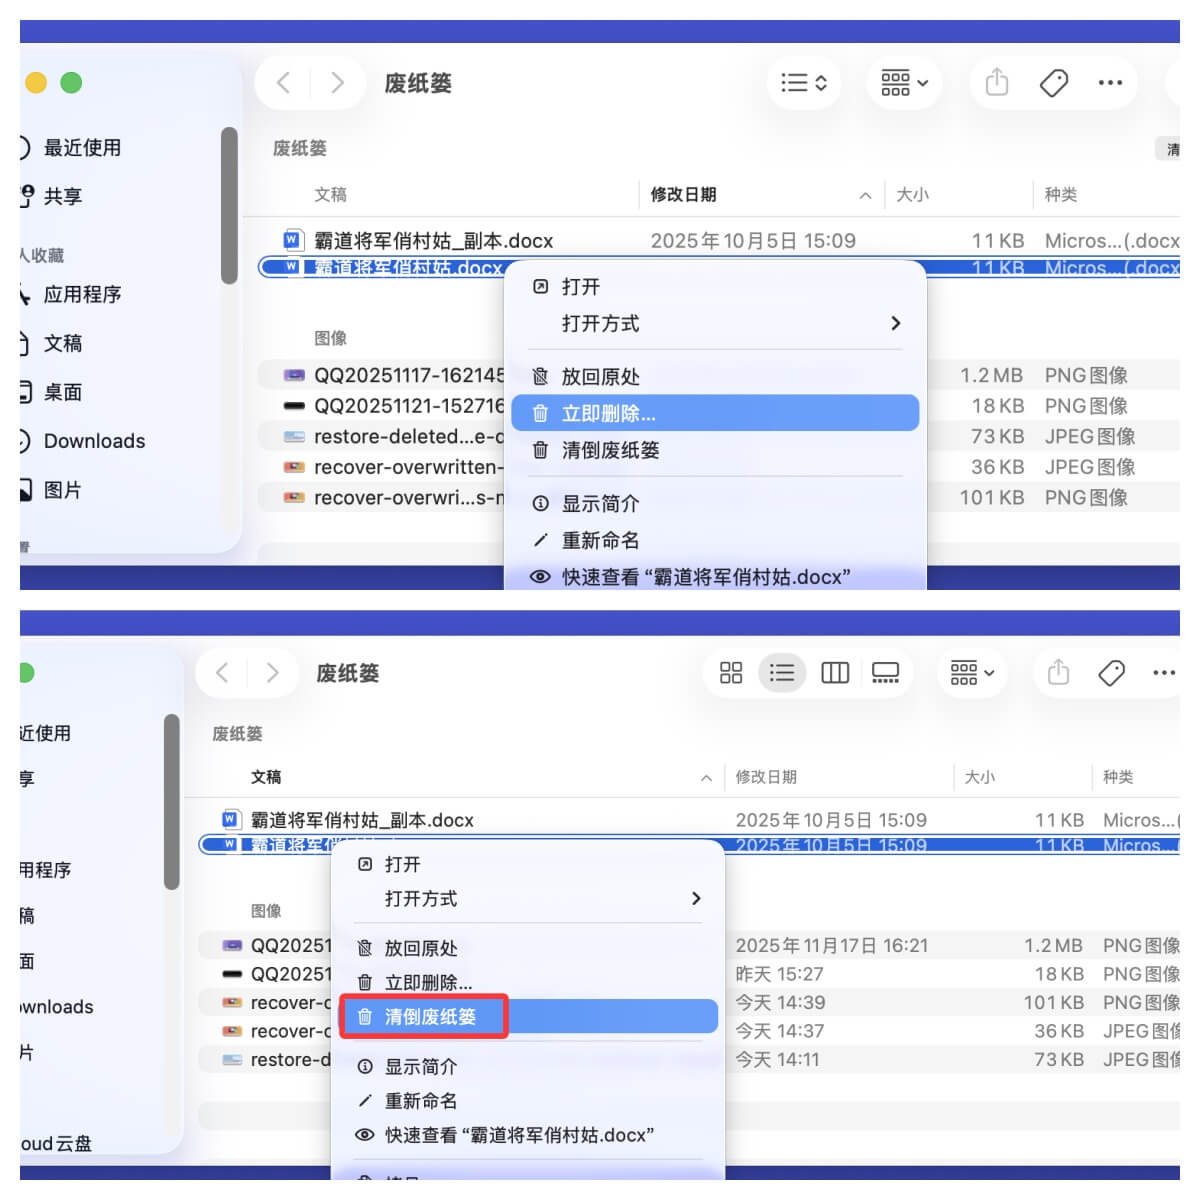1200x1200 pixels.
Task: Open Downloads from the sidebar
Action: click(x=93, y=440)
